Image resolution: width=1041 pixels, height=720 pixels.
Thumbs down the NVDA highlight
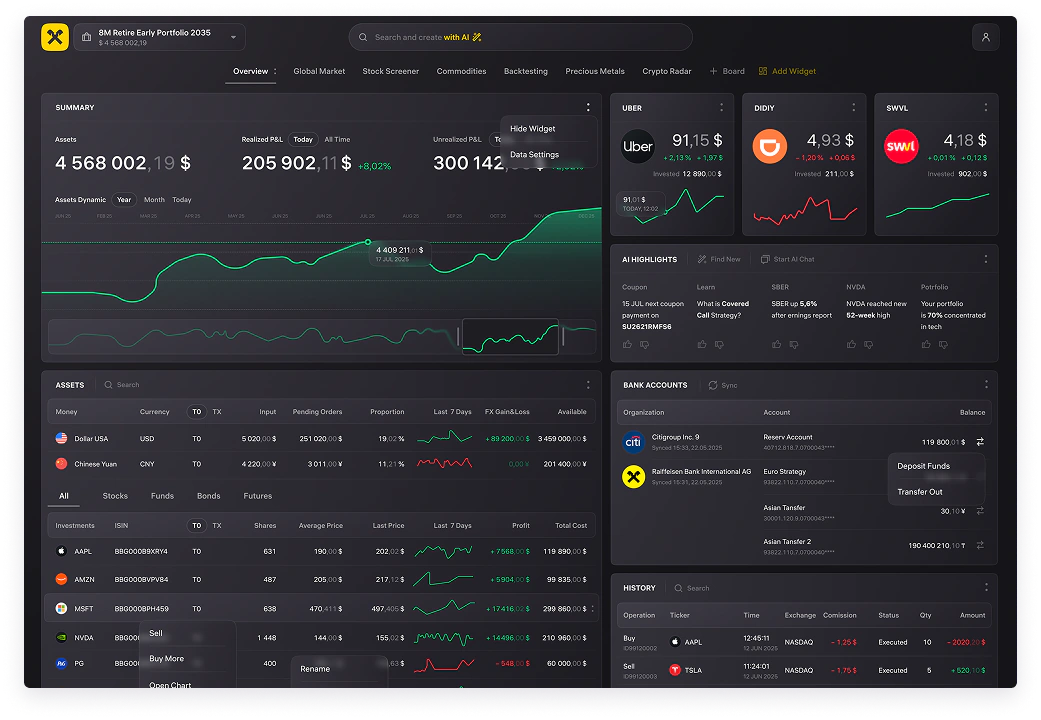[868, 344]
